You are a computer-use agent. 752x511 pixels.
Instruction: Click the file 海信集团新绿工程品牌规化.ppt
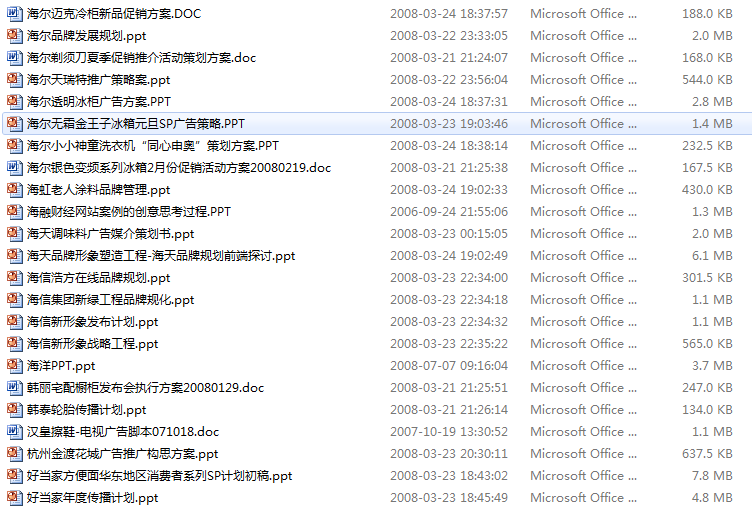(x=110, y=300)
